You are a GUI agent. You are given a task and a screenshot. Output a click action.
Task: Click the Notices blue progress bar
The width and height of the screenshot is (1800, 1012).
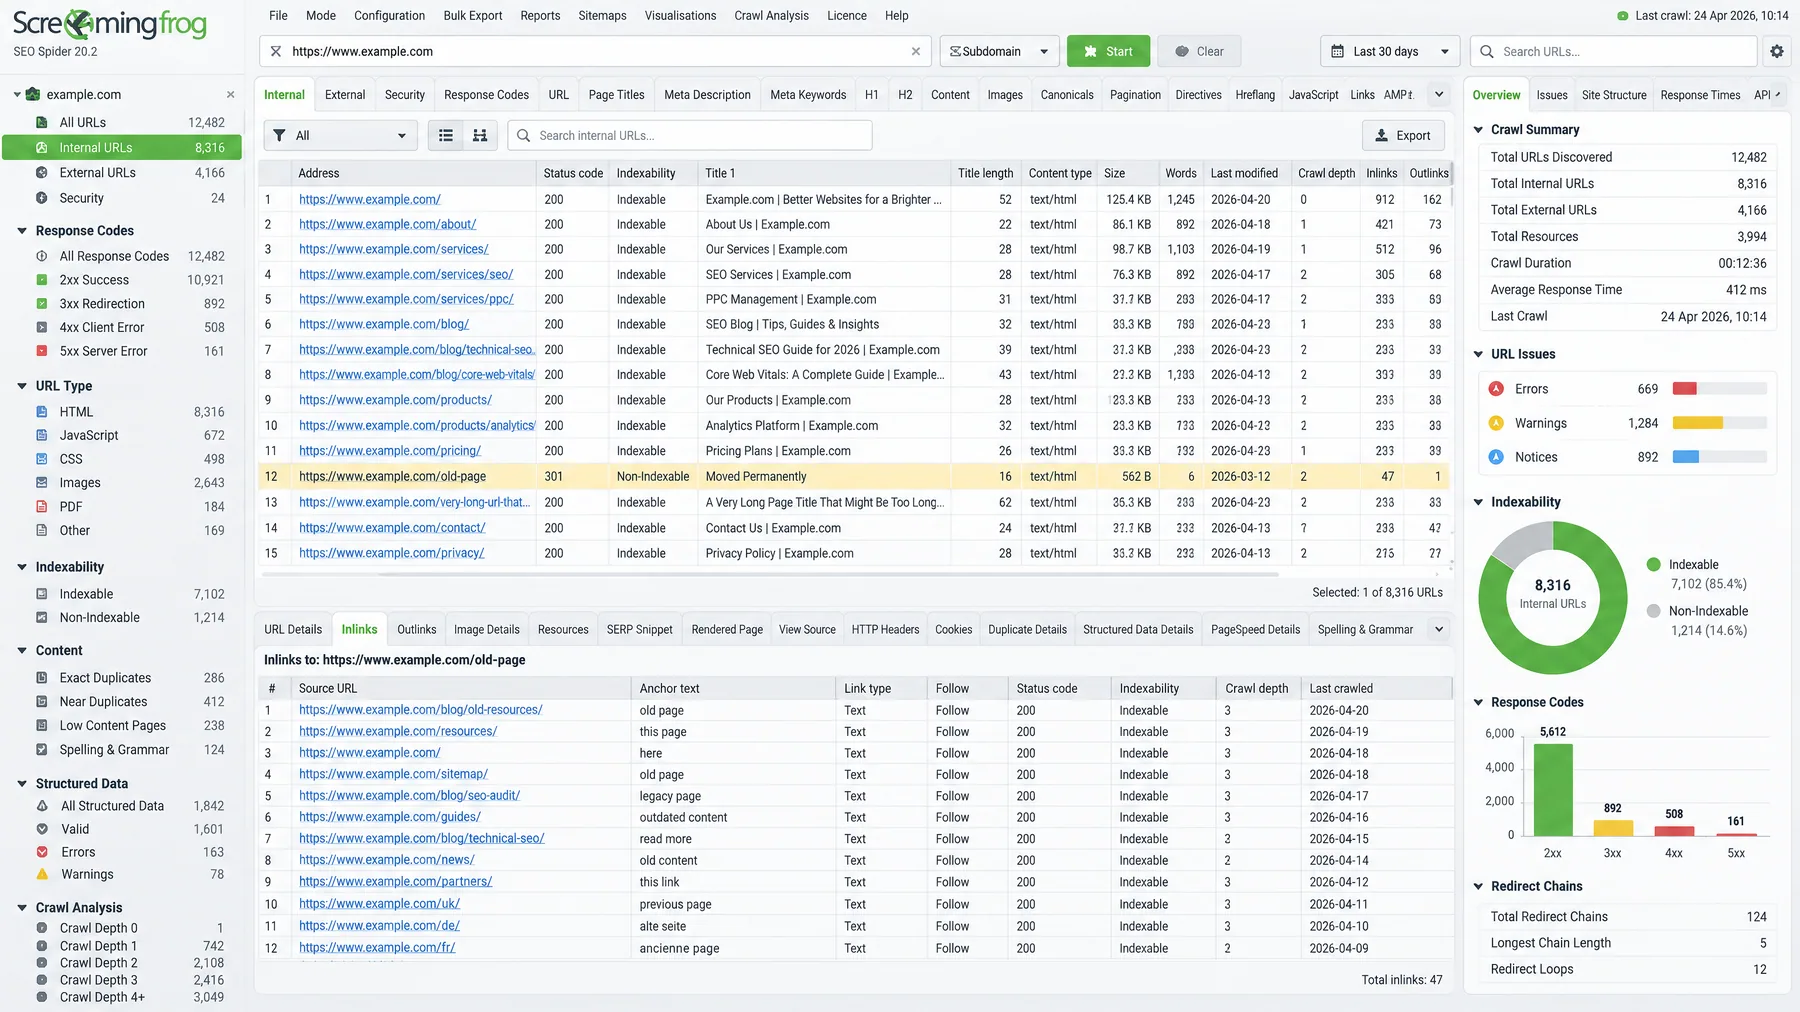click(x=1685, y=457)
